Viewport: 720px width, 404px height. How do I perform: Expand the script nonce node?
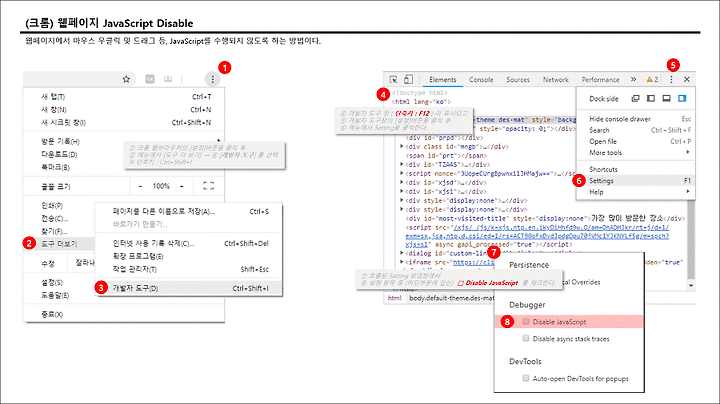coord(402,174)
